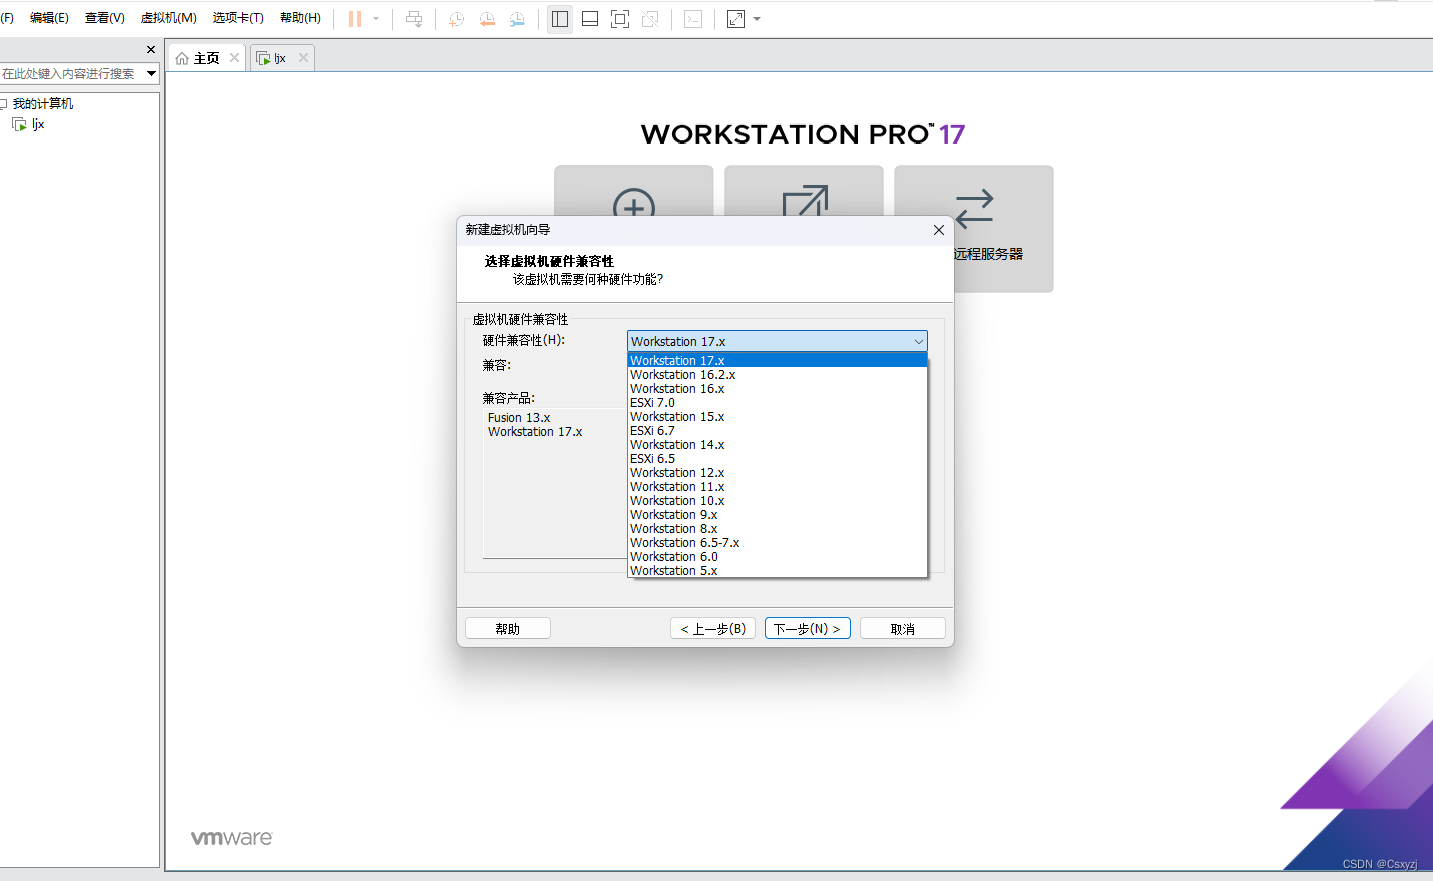This screenshot has height=881, width=1433.
Task: Cancel the wizard with 取消
Action: 903,629
